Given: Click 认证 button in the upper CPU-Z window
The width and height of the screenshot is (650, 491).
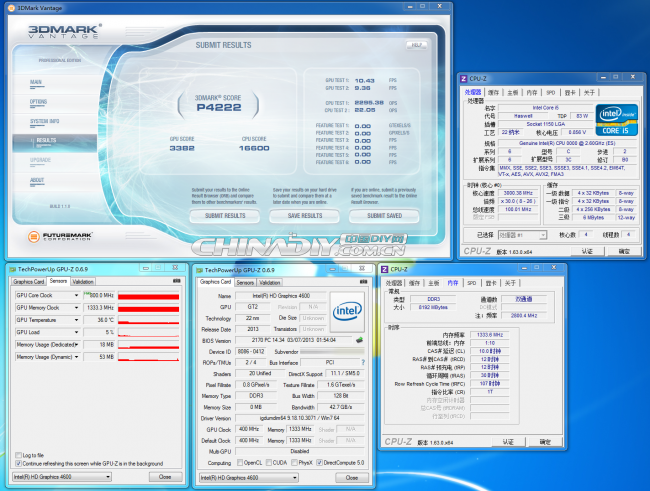Looking at the screenshot, I should [587, 251].
